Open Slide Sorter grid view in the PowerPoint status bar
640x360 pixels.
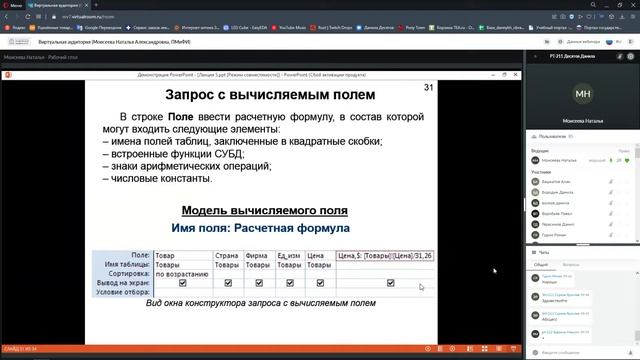[x=484, y=349]
